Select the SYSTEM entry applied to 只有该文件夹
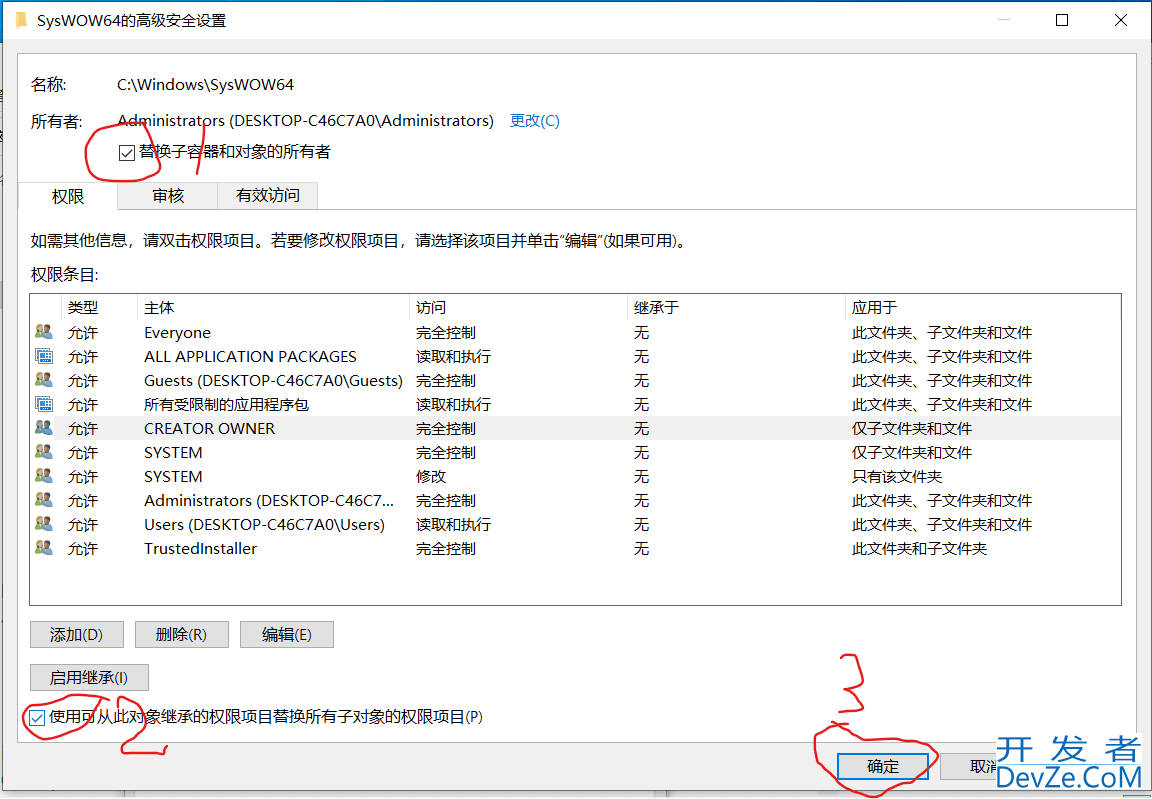Viewport: 1152px width, 799px height. point(575,476)
